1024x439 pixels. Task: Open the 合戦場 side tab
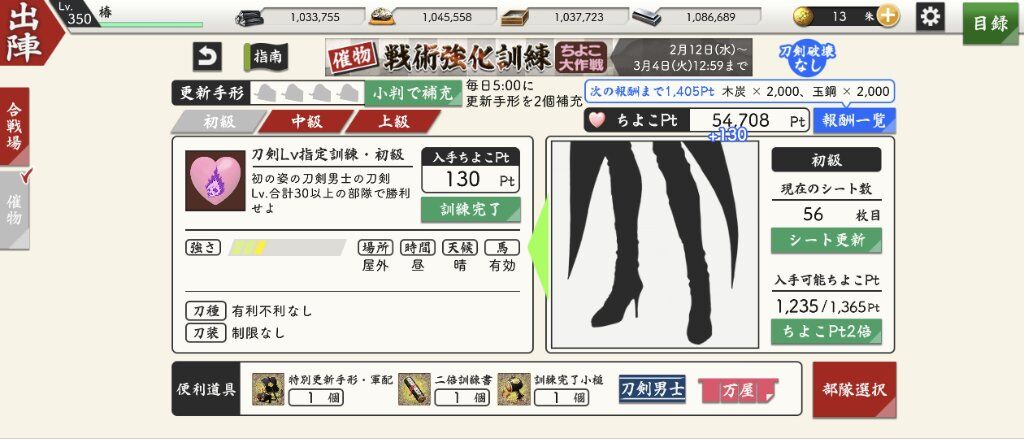[x=14, y=127]
